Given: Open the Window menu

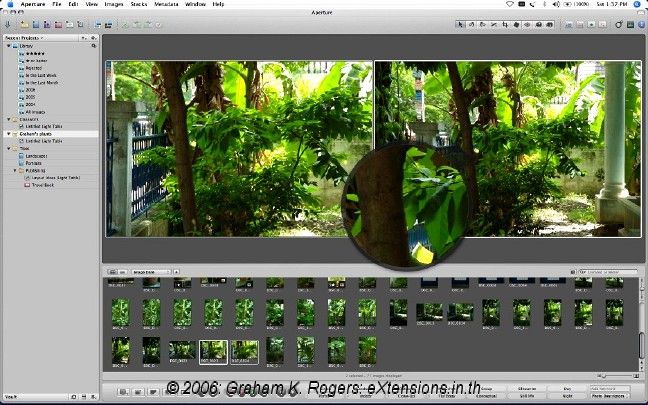Looking at the screenshot, I should coord(195,4).
